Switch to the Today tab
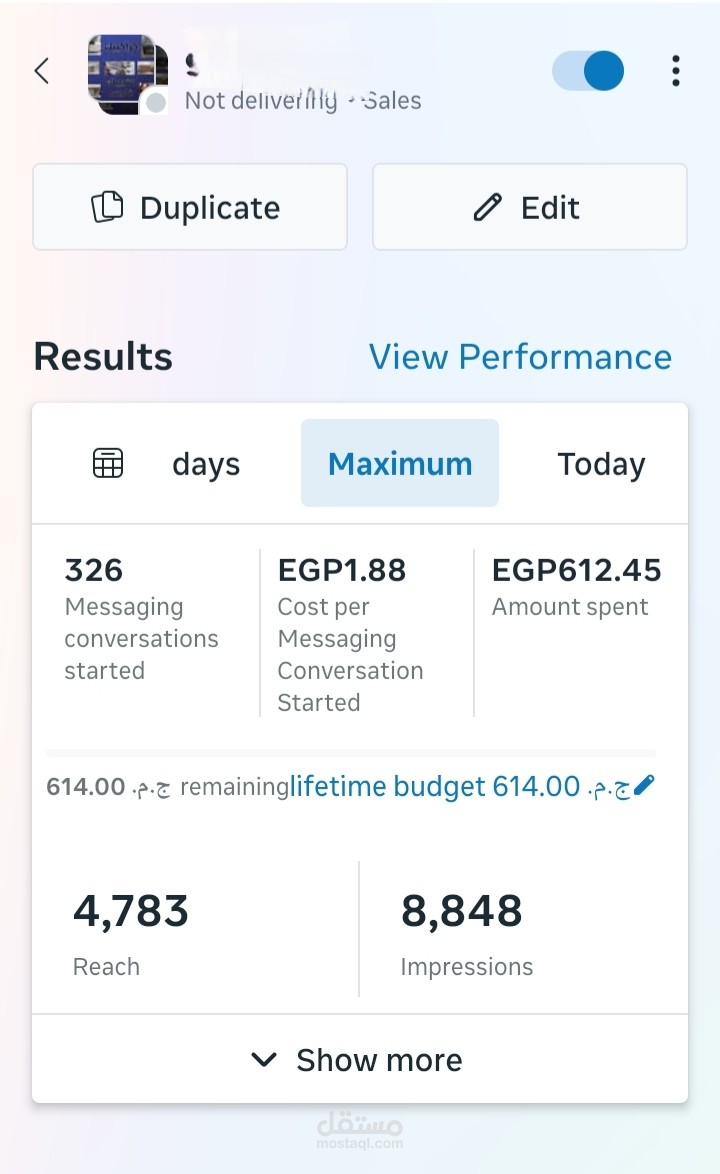 601,464
